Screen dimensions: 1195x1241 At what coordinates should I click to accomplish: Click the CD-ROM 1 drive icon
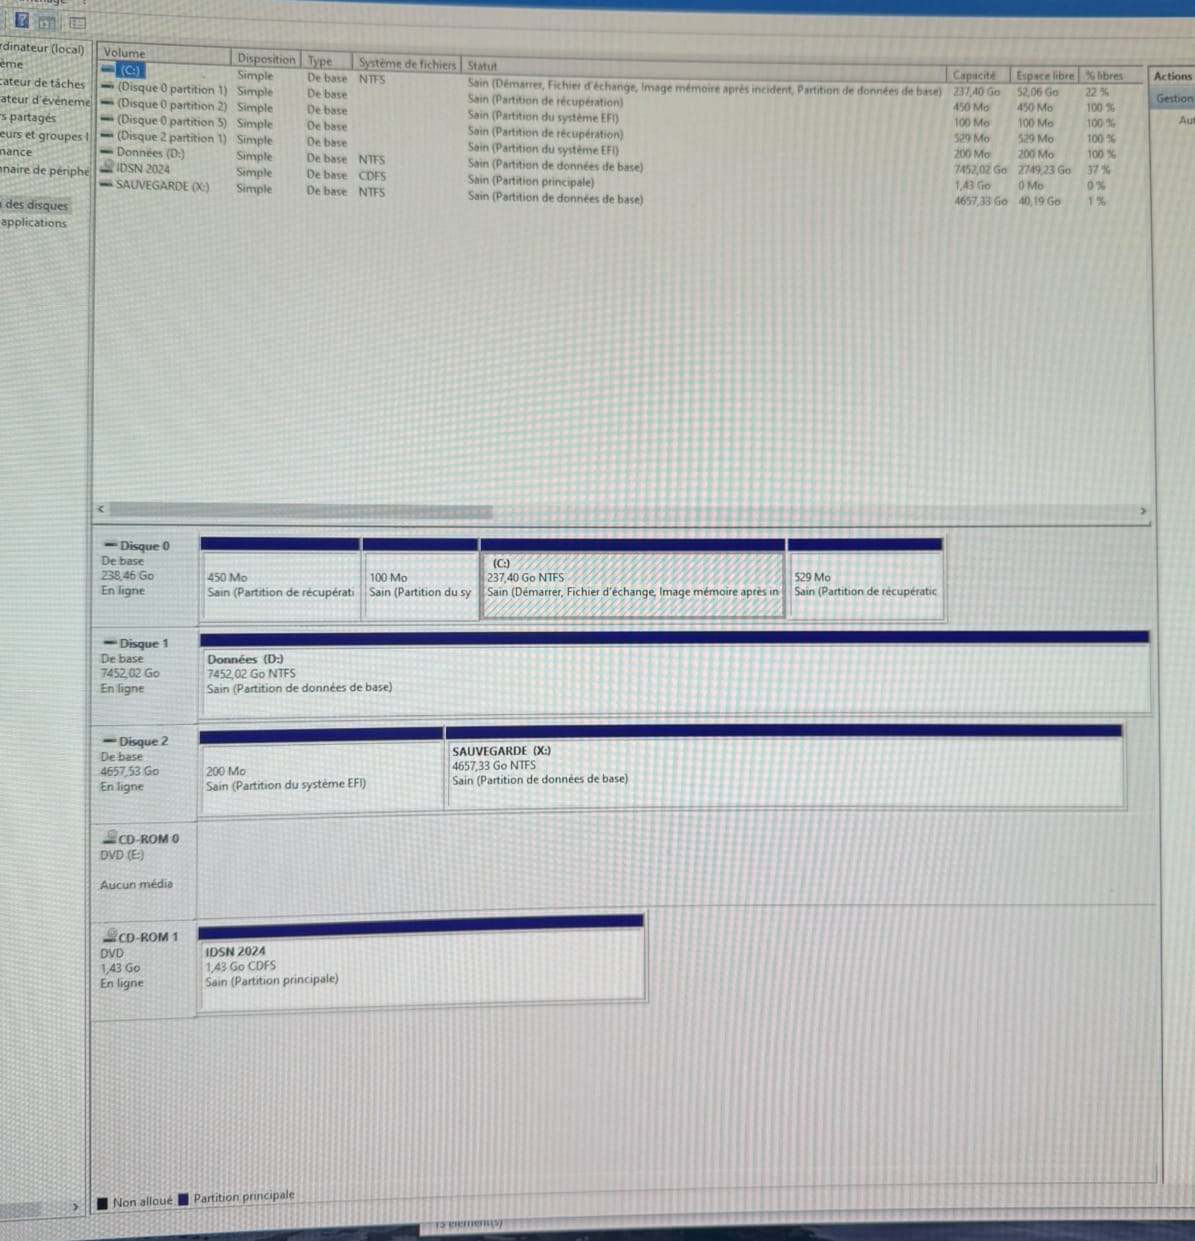coord(110,937)
